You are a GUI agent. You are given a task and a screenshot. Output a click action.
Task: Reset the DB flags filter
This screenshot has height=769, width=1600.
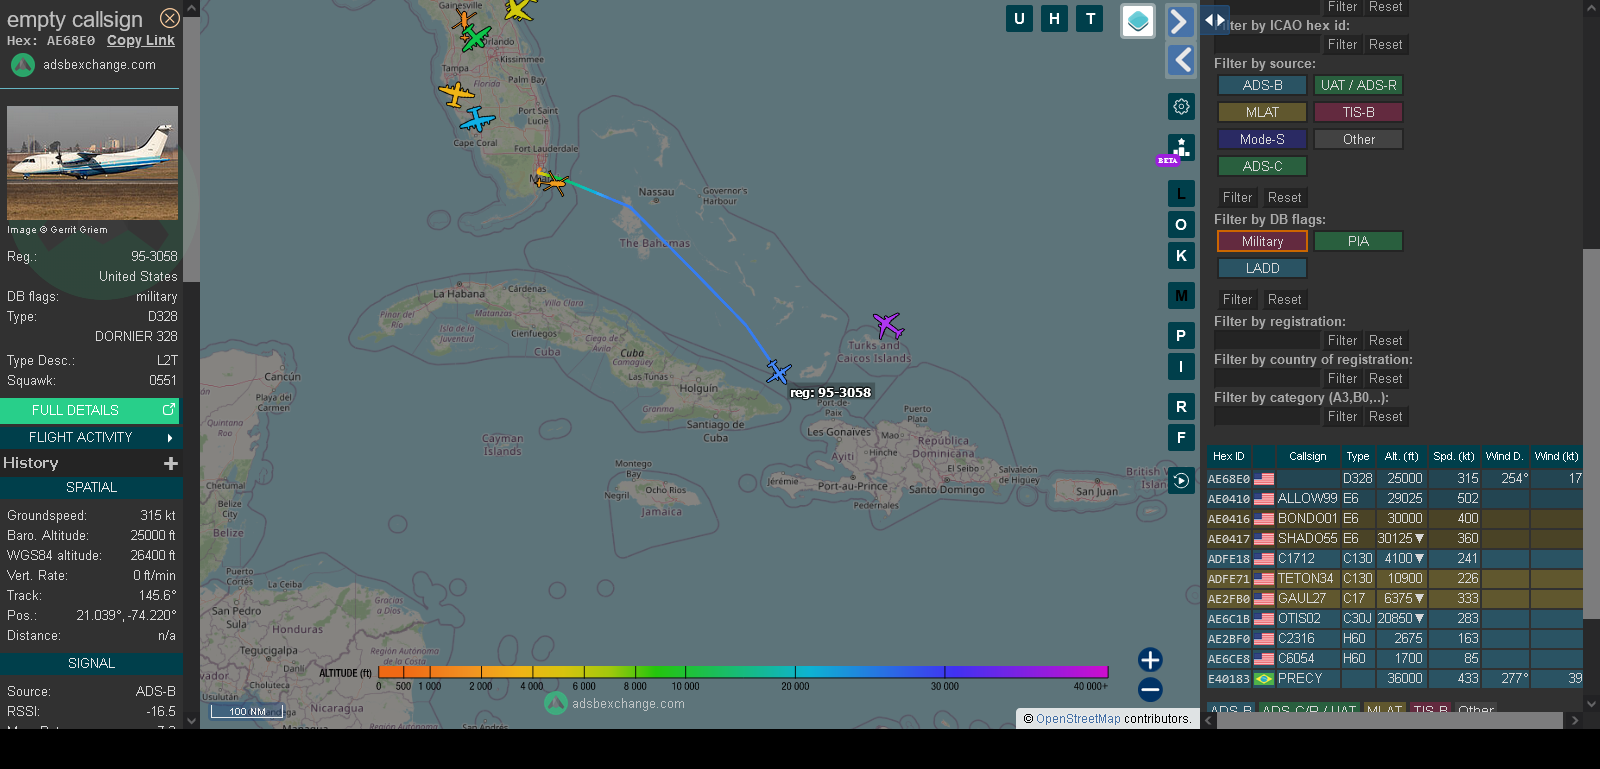click(x=1284, y=300)
